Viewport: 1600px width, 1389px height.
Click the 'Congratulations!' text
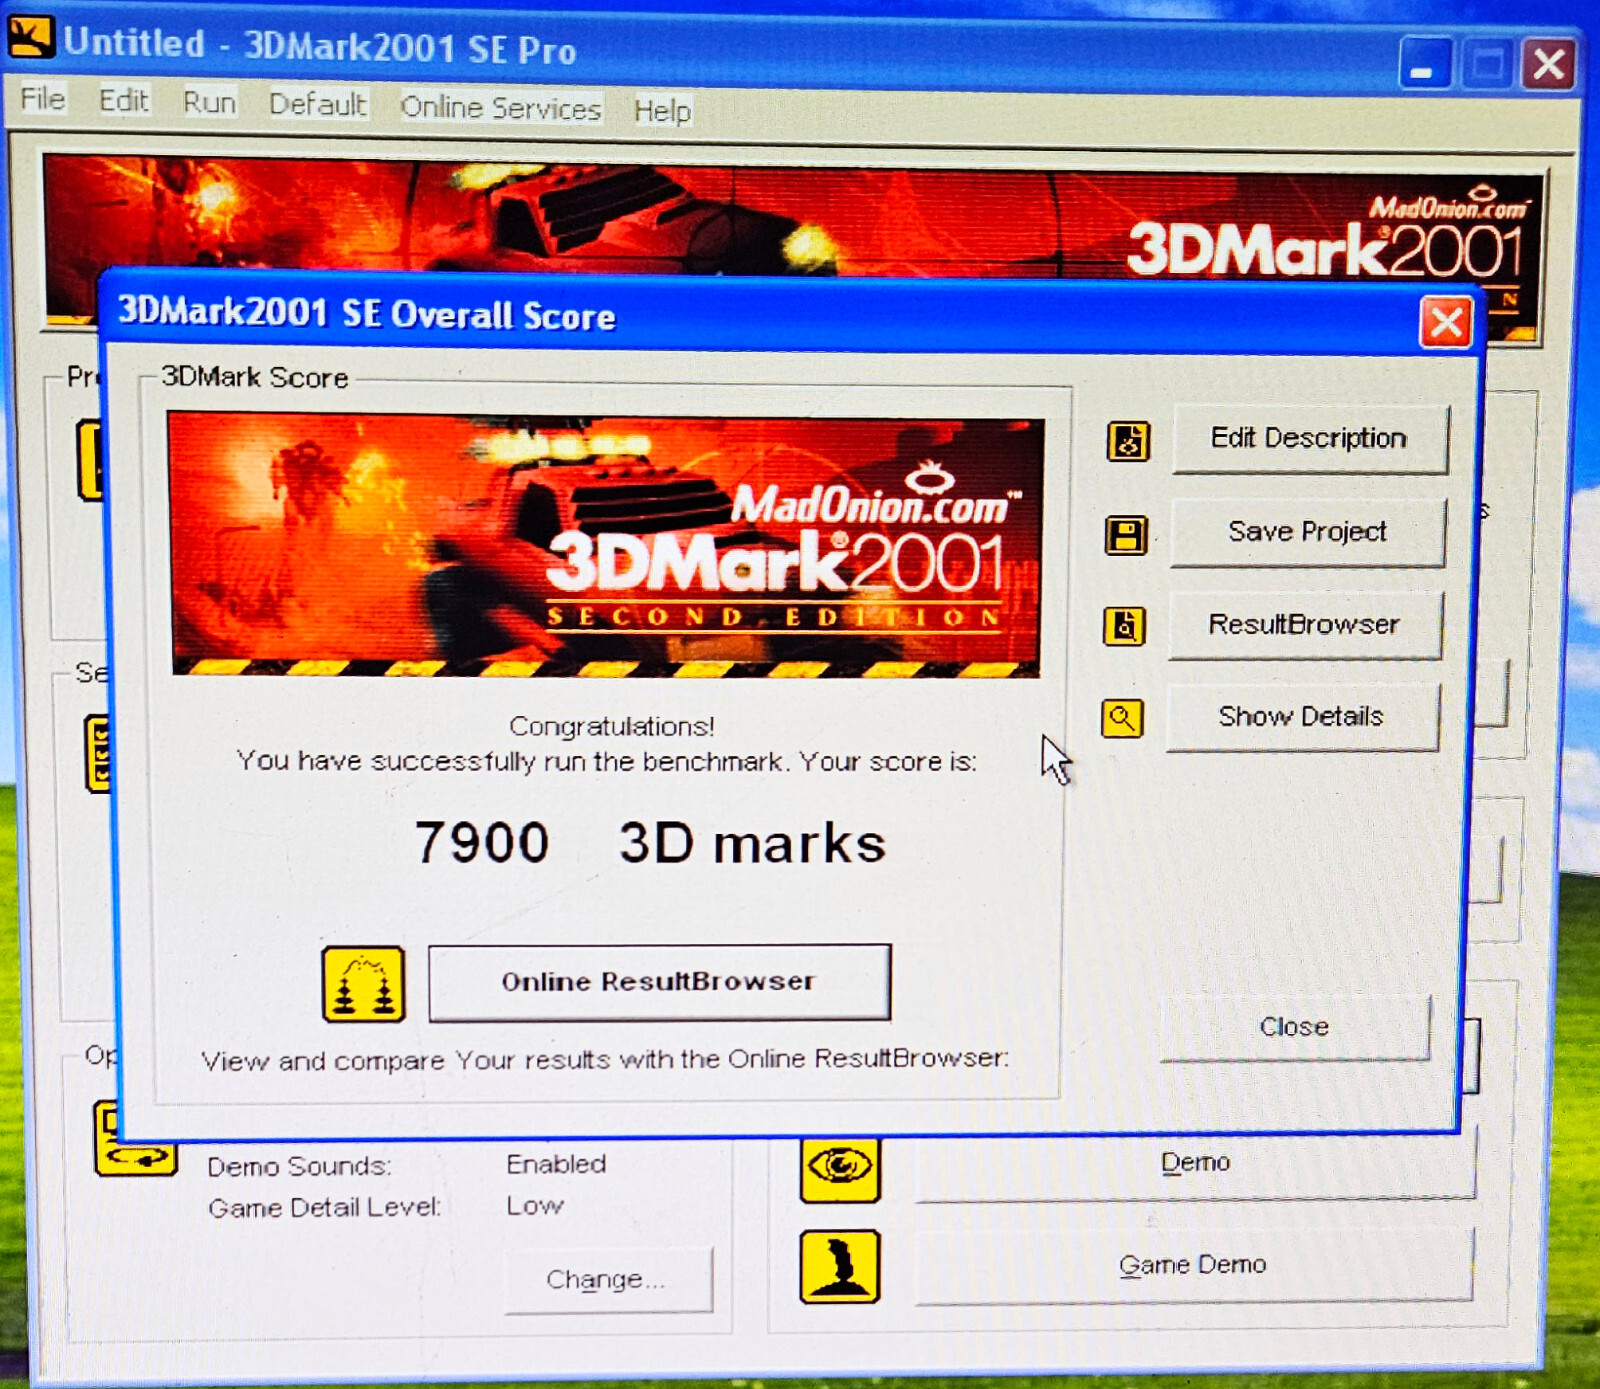[612, 725]
